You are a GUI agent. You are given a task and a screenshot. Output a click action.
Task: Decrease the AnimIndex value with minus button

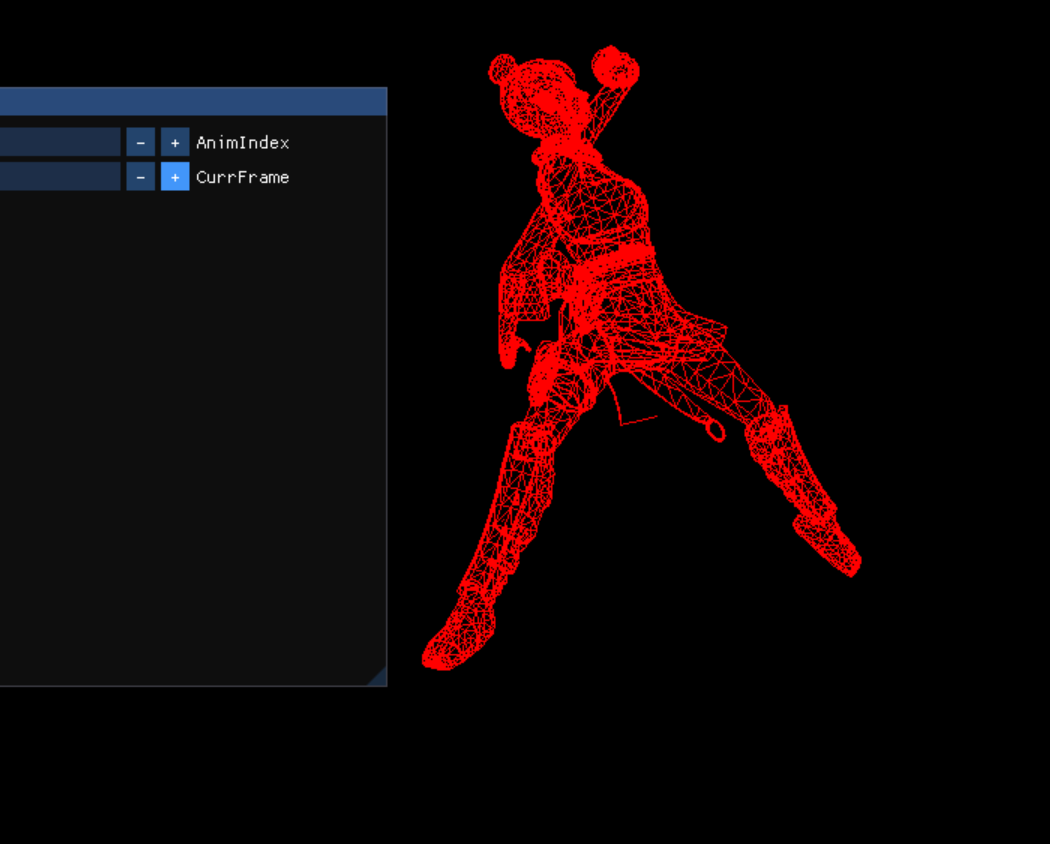click(141, 142)
